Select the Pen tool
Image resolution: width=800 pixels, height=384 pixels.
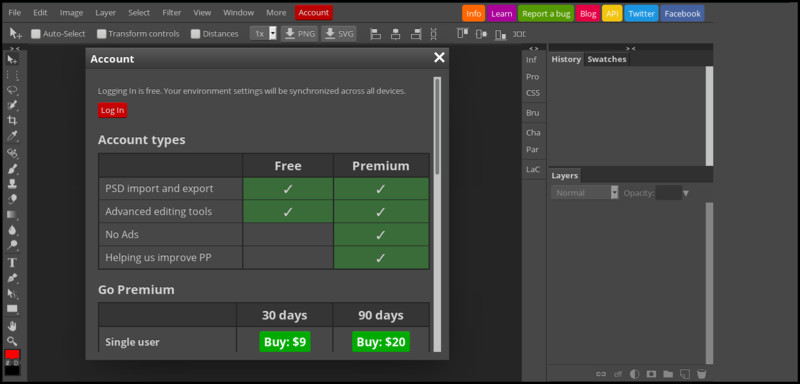(x=12, y=278)
